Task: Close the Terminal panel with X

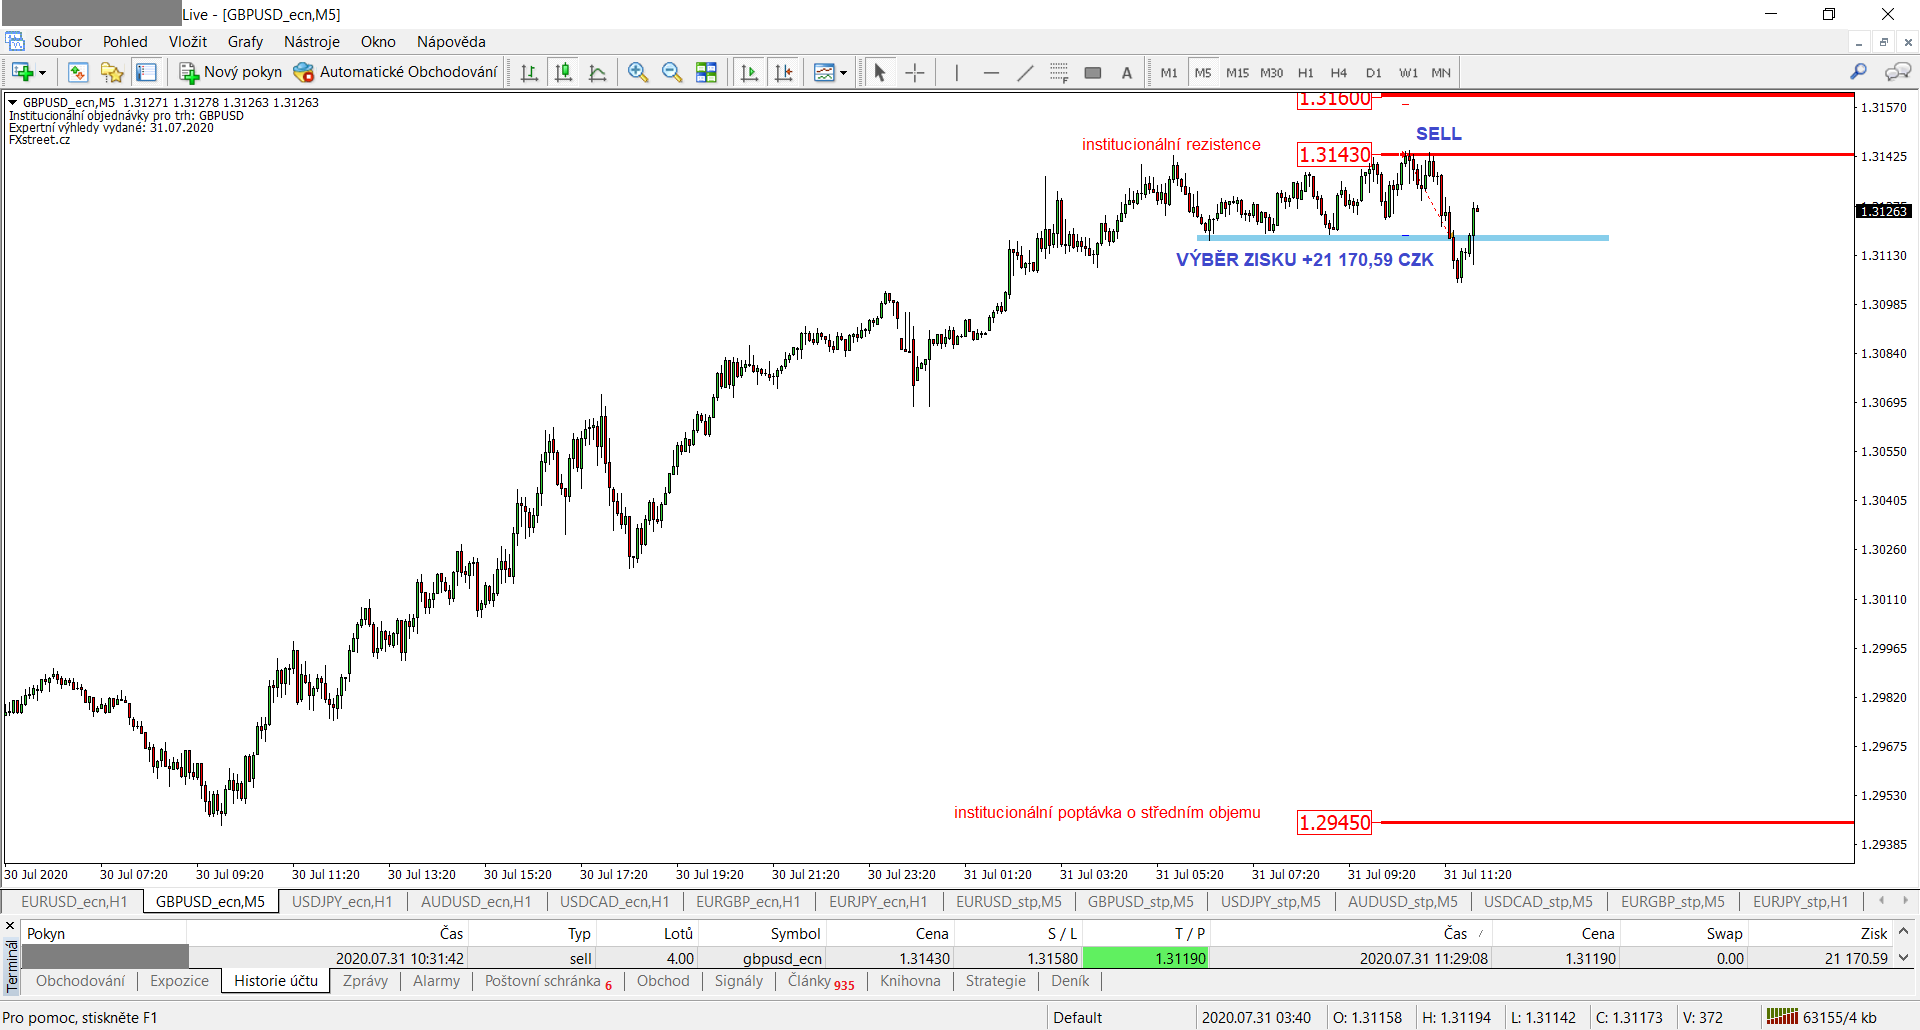Action: tap(11, 926)
